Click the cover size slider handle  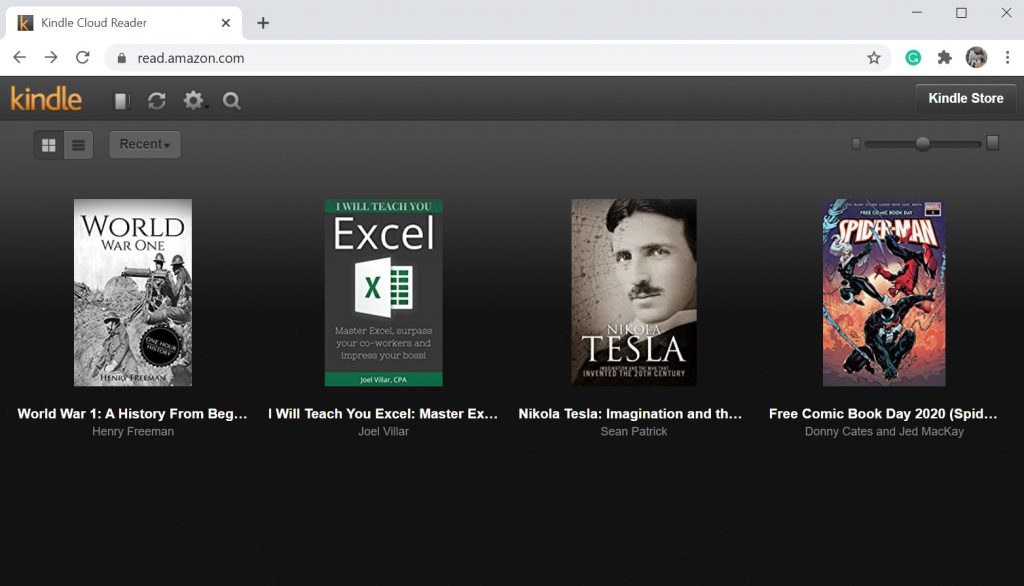922,144
